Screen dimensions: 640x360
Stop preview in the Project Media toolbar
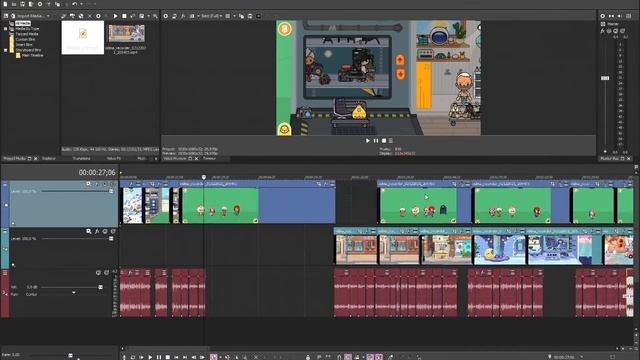[124, 16]
